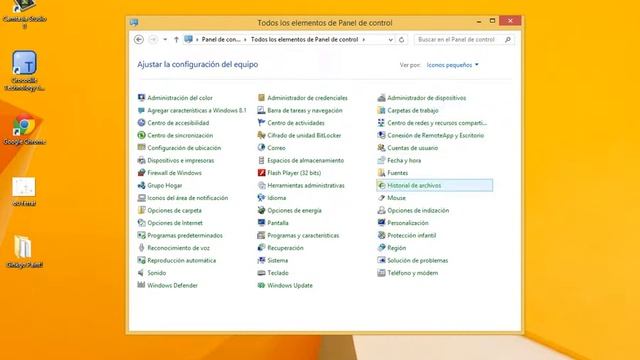Open Historial de archivos link
640x360 pixels.
pos(414,185)
